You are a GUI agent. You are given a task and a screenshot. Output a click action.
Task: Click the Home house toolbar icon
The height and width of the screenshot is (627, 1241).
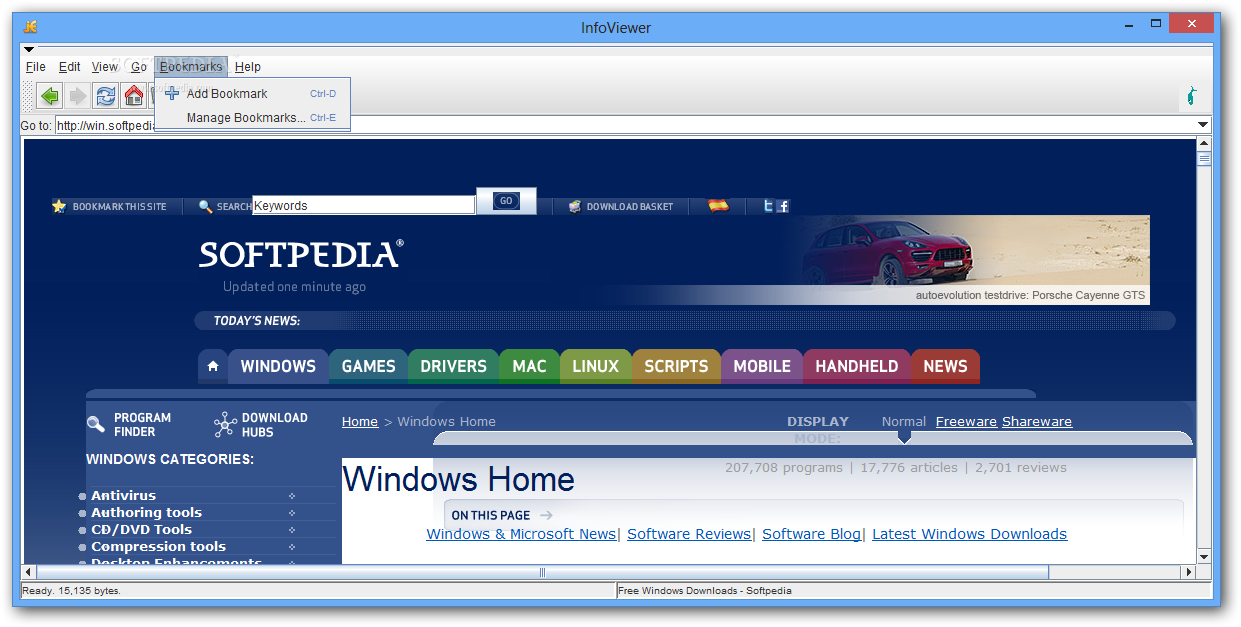133,96
